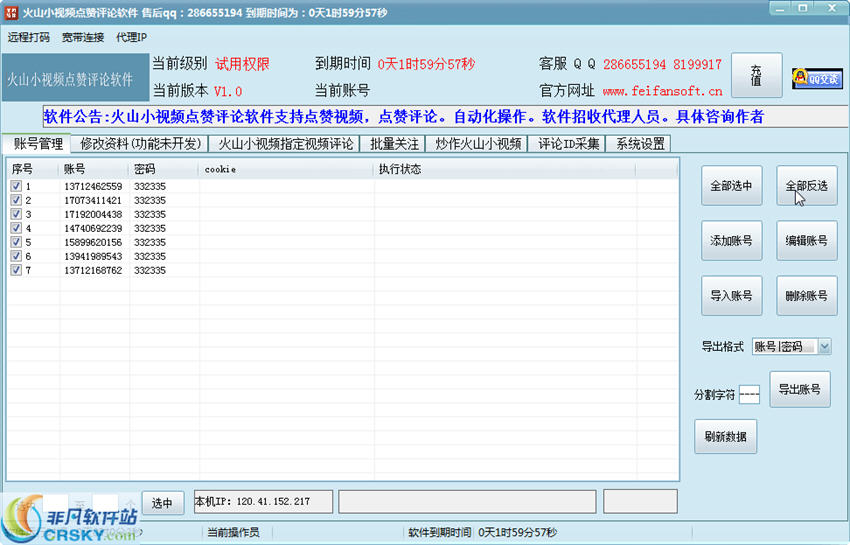The image size is (850, 545).
Task: Open the 代理IP menu
Action: 132,37
